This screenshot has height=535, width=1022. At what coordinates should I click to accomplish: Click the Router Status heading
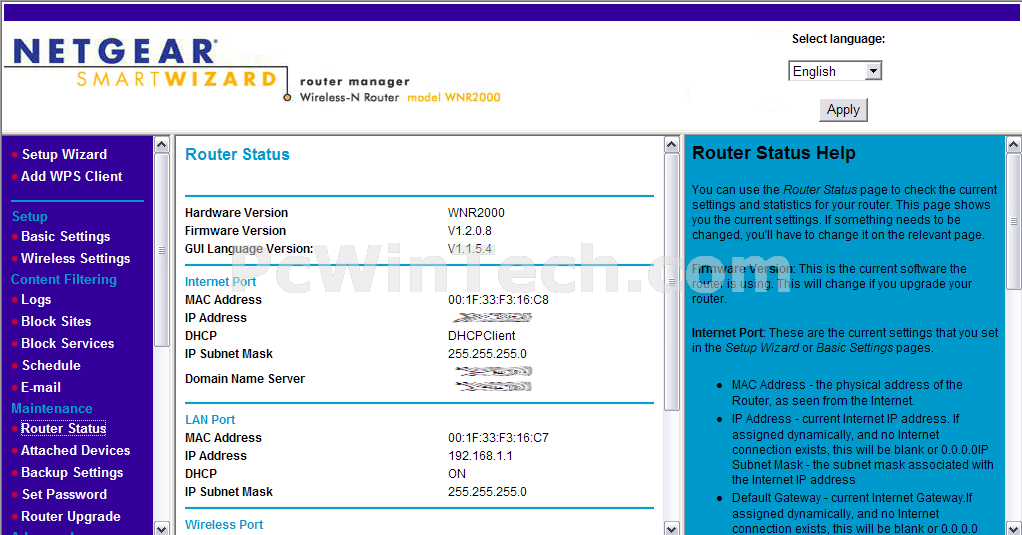click(x=237, y=154)
